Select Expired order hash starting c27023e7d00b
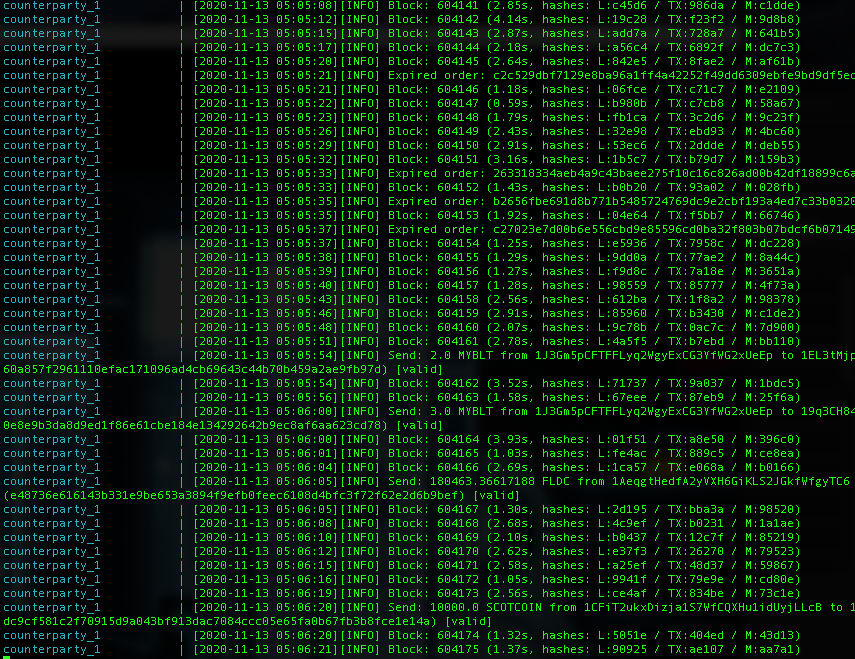 click(x=673, y=229)
